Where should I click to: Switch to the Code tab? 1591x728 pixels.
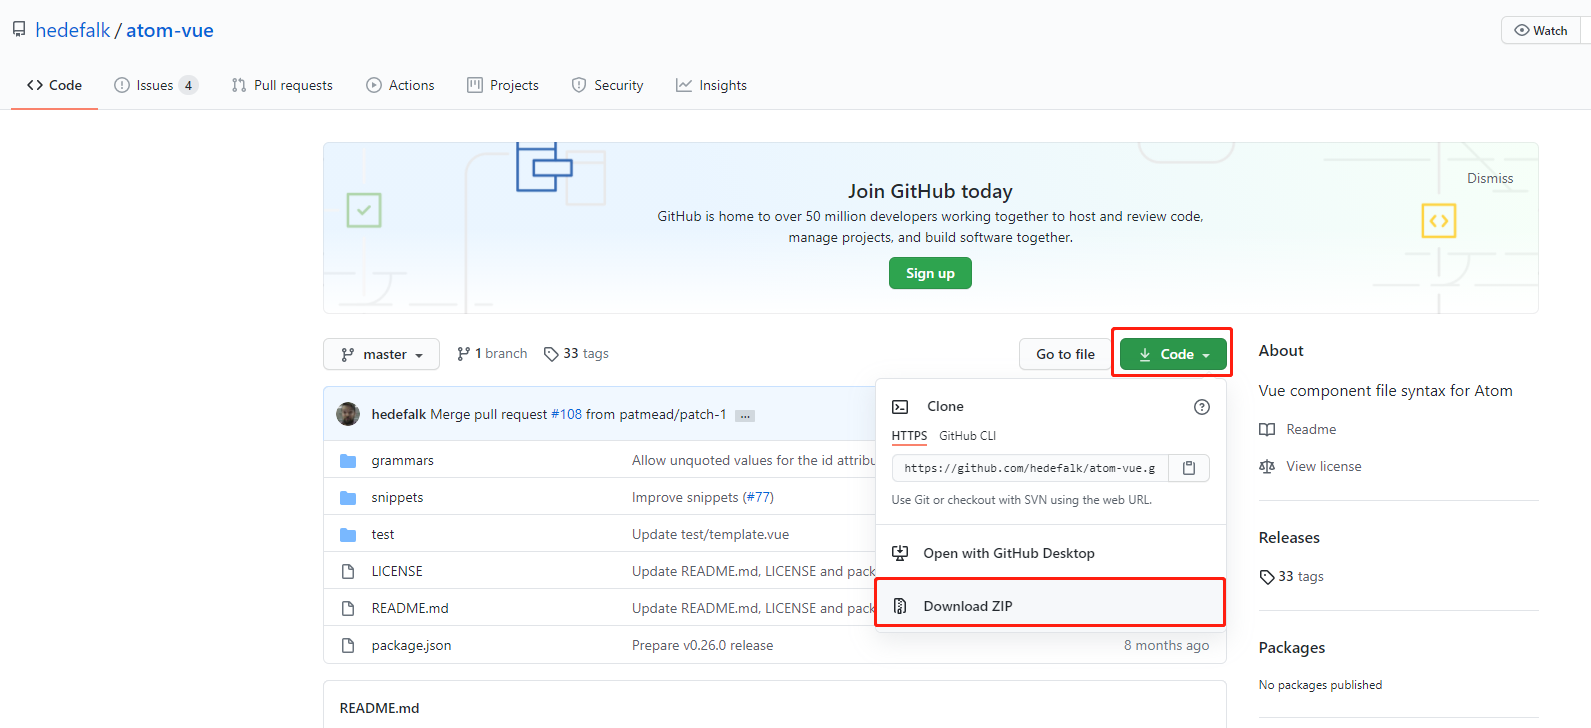[x=54, y=85]
